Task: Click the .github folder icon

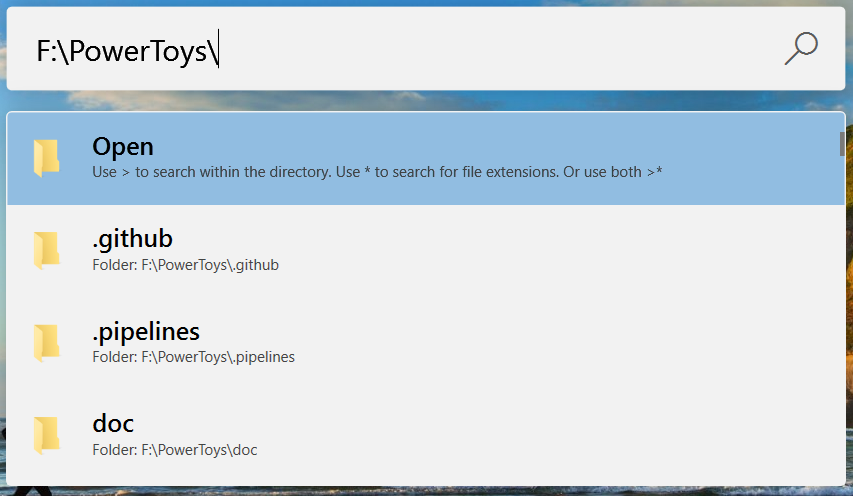Action: click(46, 250)
